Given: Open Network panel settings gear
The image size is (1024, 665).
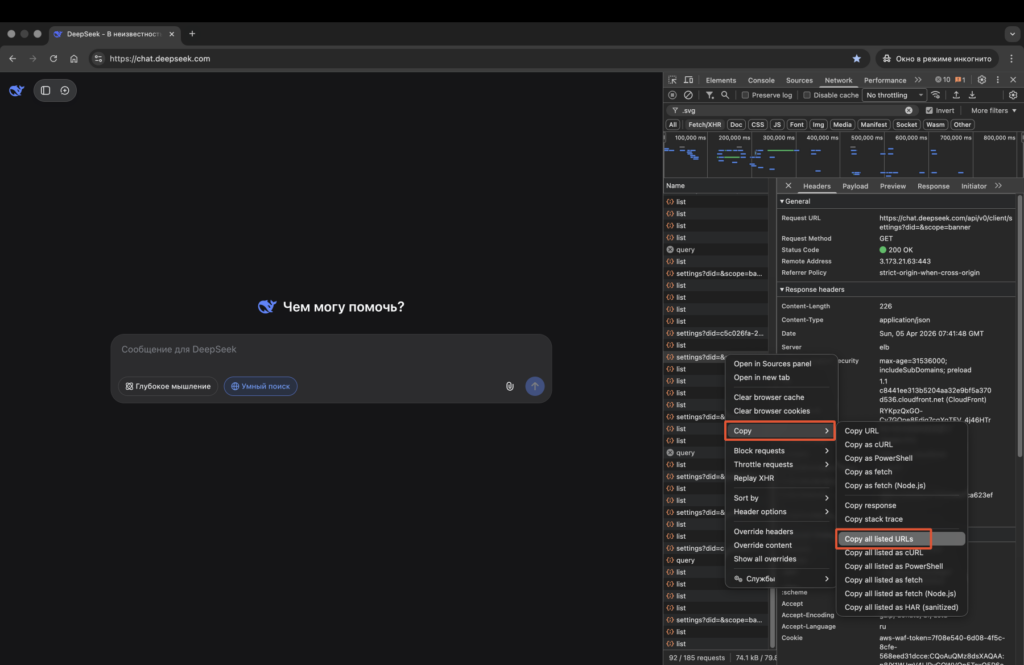Looking at the screenshot, I should point(1013,95).
